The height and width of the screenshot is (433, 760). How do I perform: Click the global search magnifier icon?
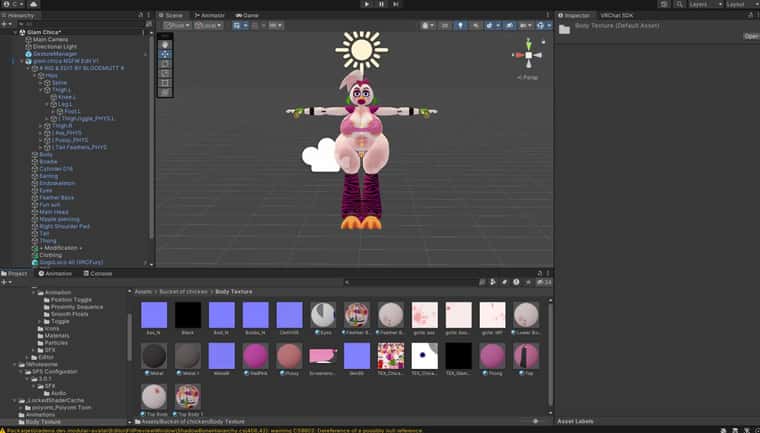click(679, 4)
